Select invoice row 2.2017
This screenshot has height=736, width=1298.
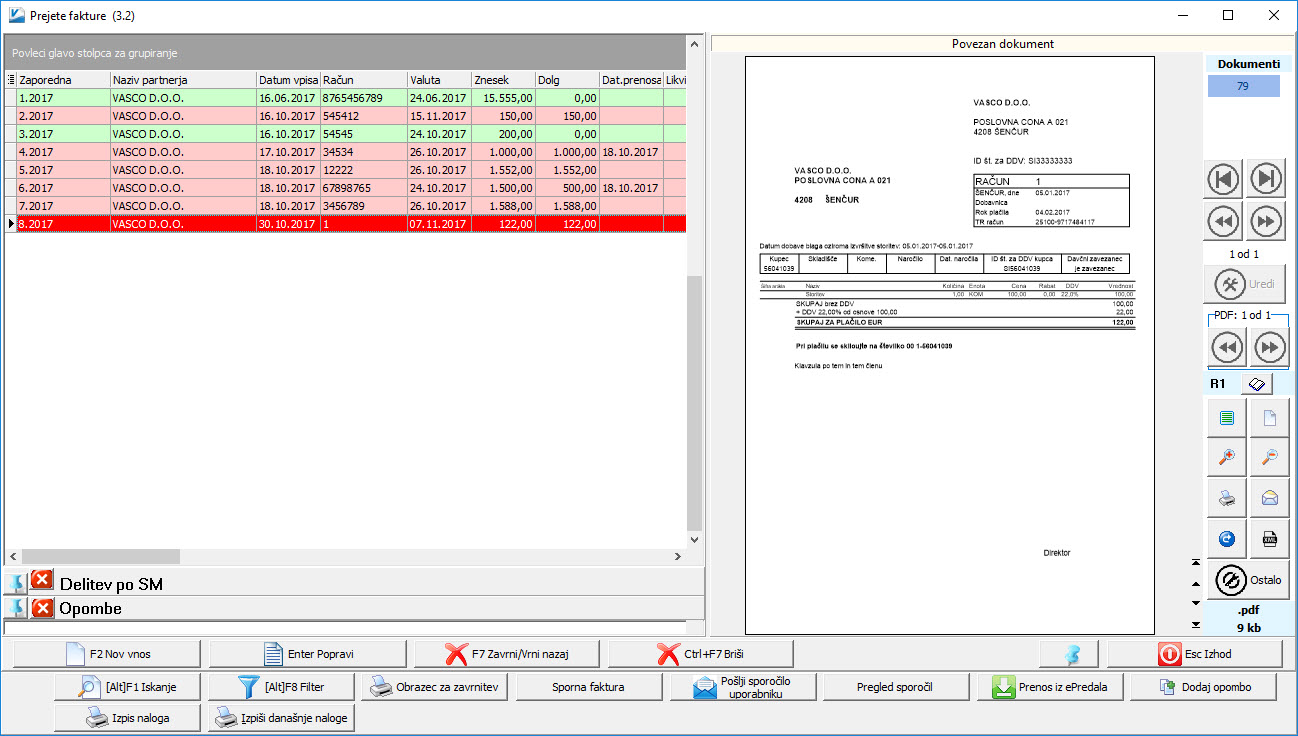[346, 116]
